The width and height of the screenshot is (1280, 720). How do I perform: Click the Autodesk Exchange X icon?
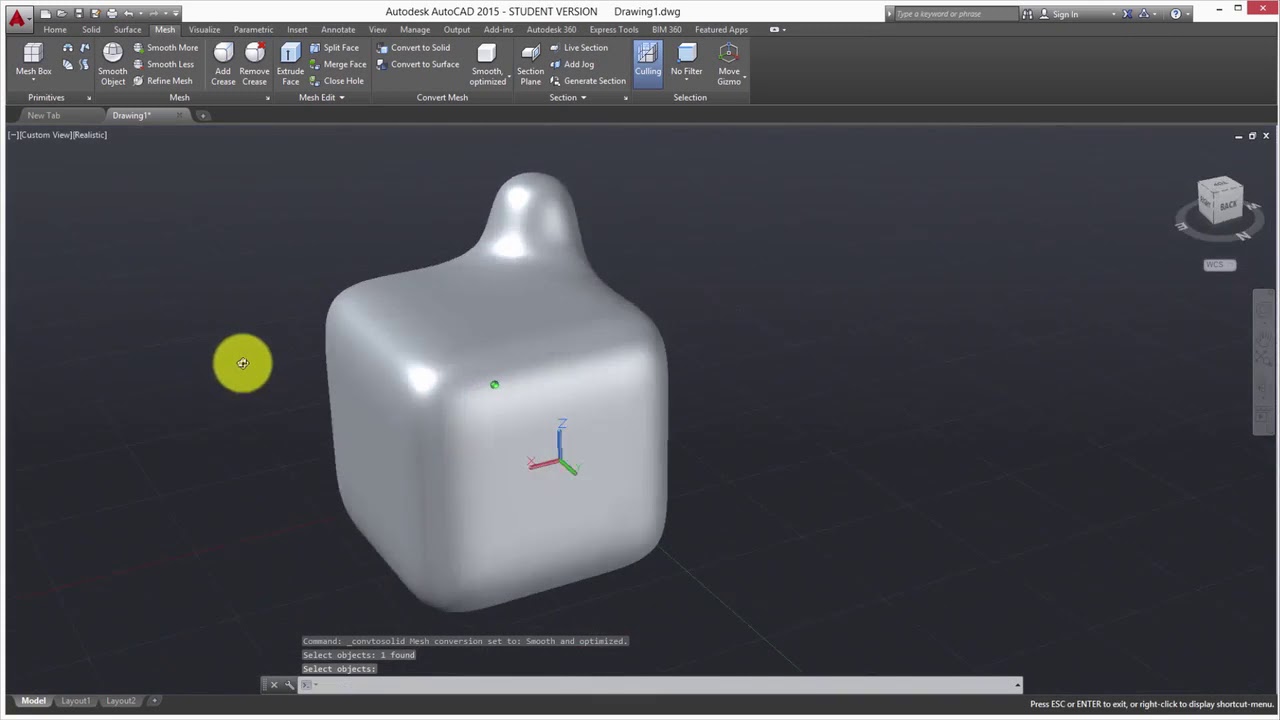click(x=1127, y=14)
